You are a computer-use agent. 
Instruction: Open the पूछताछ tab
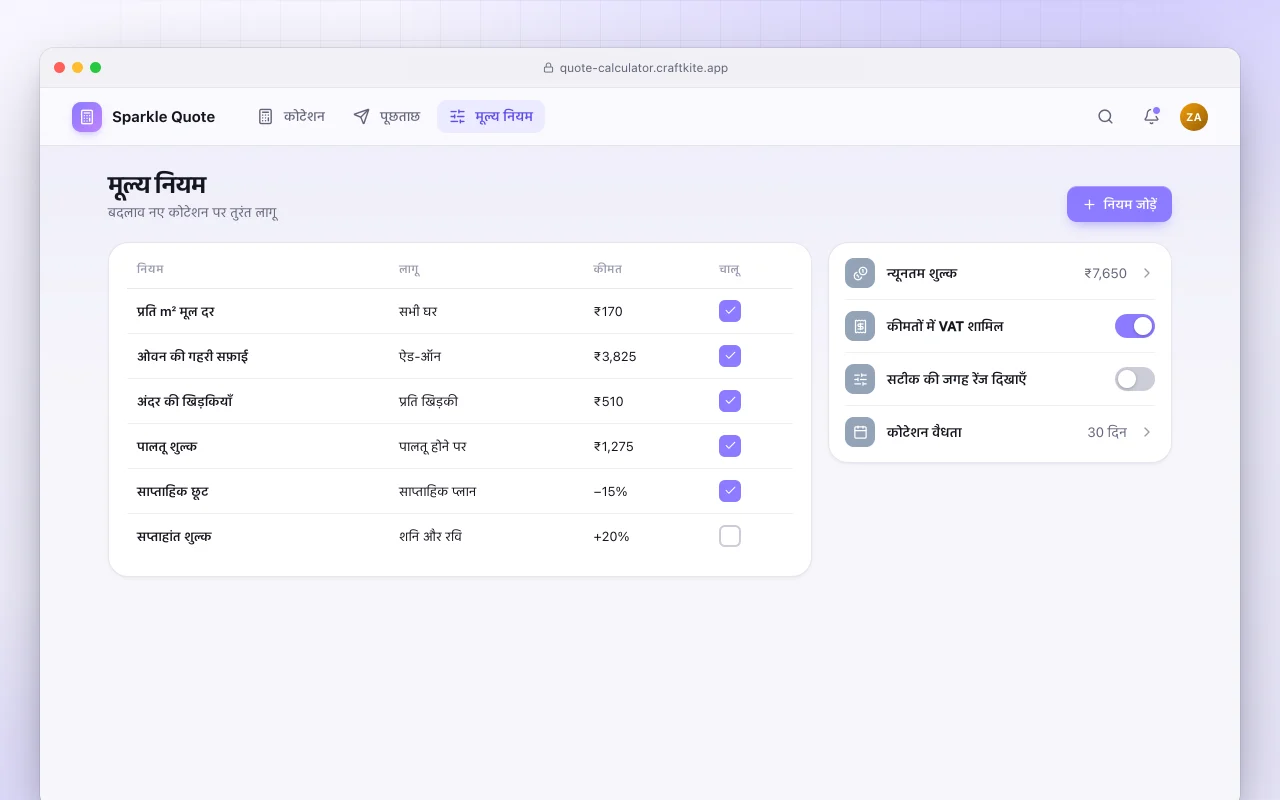click(387, 117)
